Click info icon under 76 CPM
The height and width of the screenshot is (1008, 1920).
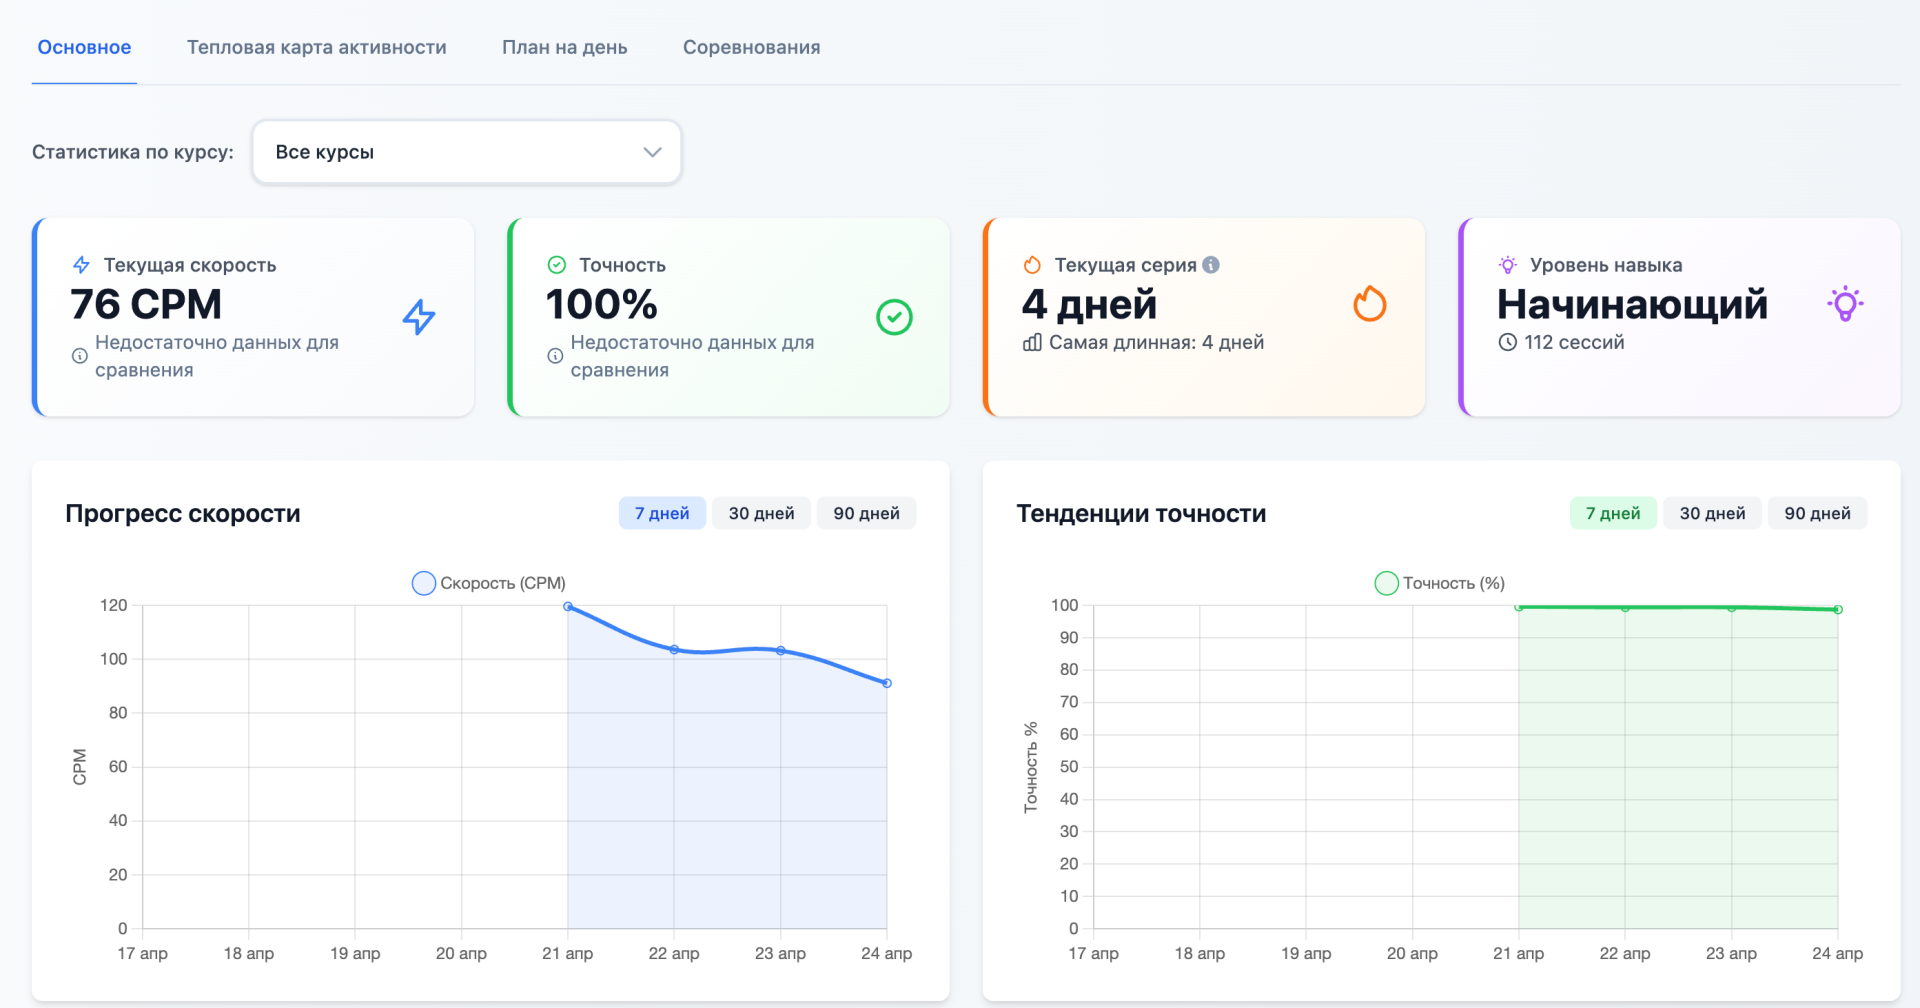coord(80,356)
